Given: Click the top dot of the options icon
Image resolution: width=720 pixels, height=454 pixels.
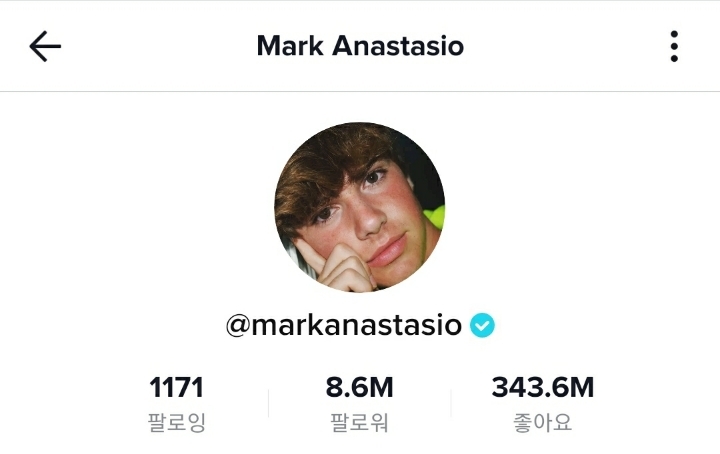Looking at the screenshot, I should (674, 34).
